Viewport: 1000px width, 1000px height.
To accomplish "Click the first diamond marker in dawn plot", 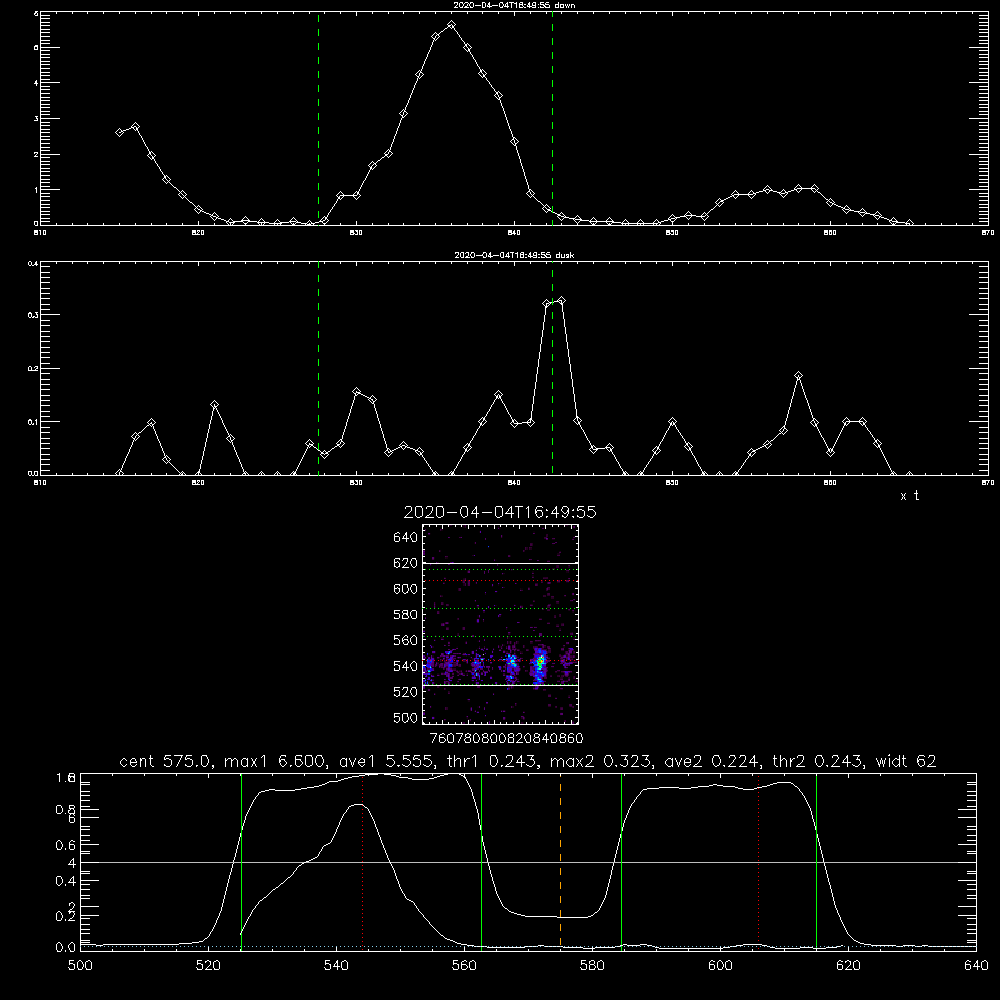I will 119,133.
